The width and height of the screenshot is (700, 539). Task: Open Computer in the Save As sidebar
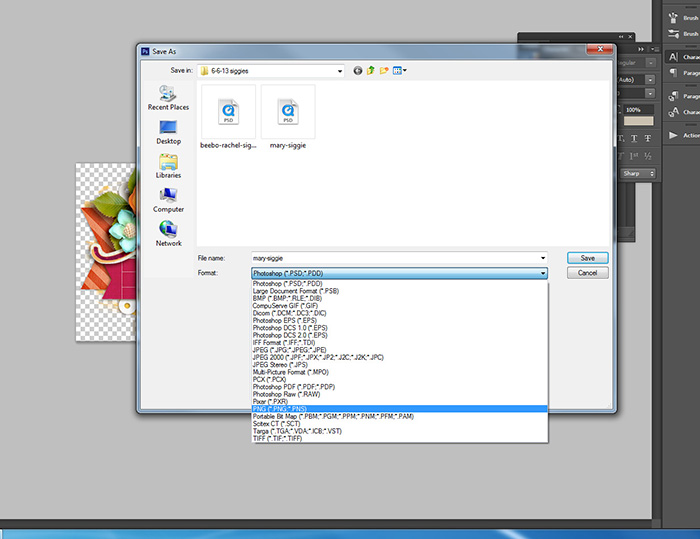(x=168, y=200)
